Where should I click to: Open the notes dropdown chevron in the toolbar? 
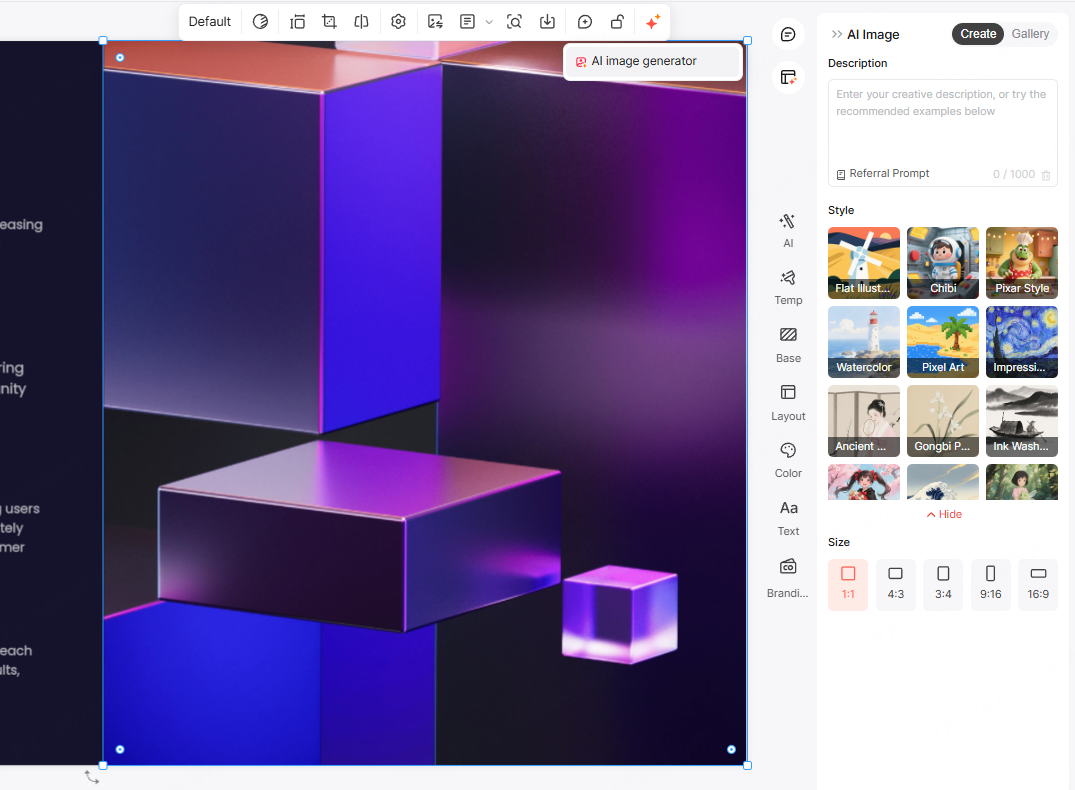(x=490, y=21)
